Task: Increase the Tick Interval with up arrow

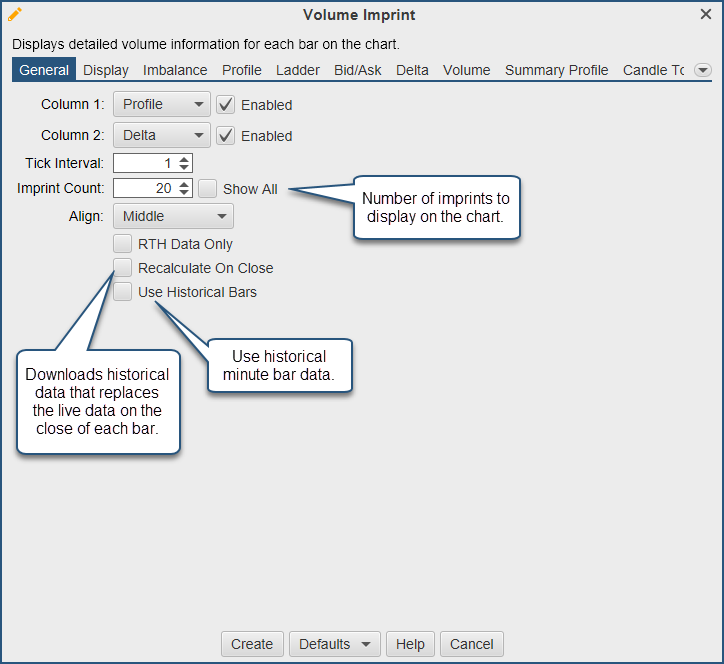Action: tap(184, 158)
